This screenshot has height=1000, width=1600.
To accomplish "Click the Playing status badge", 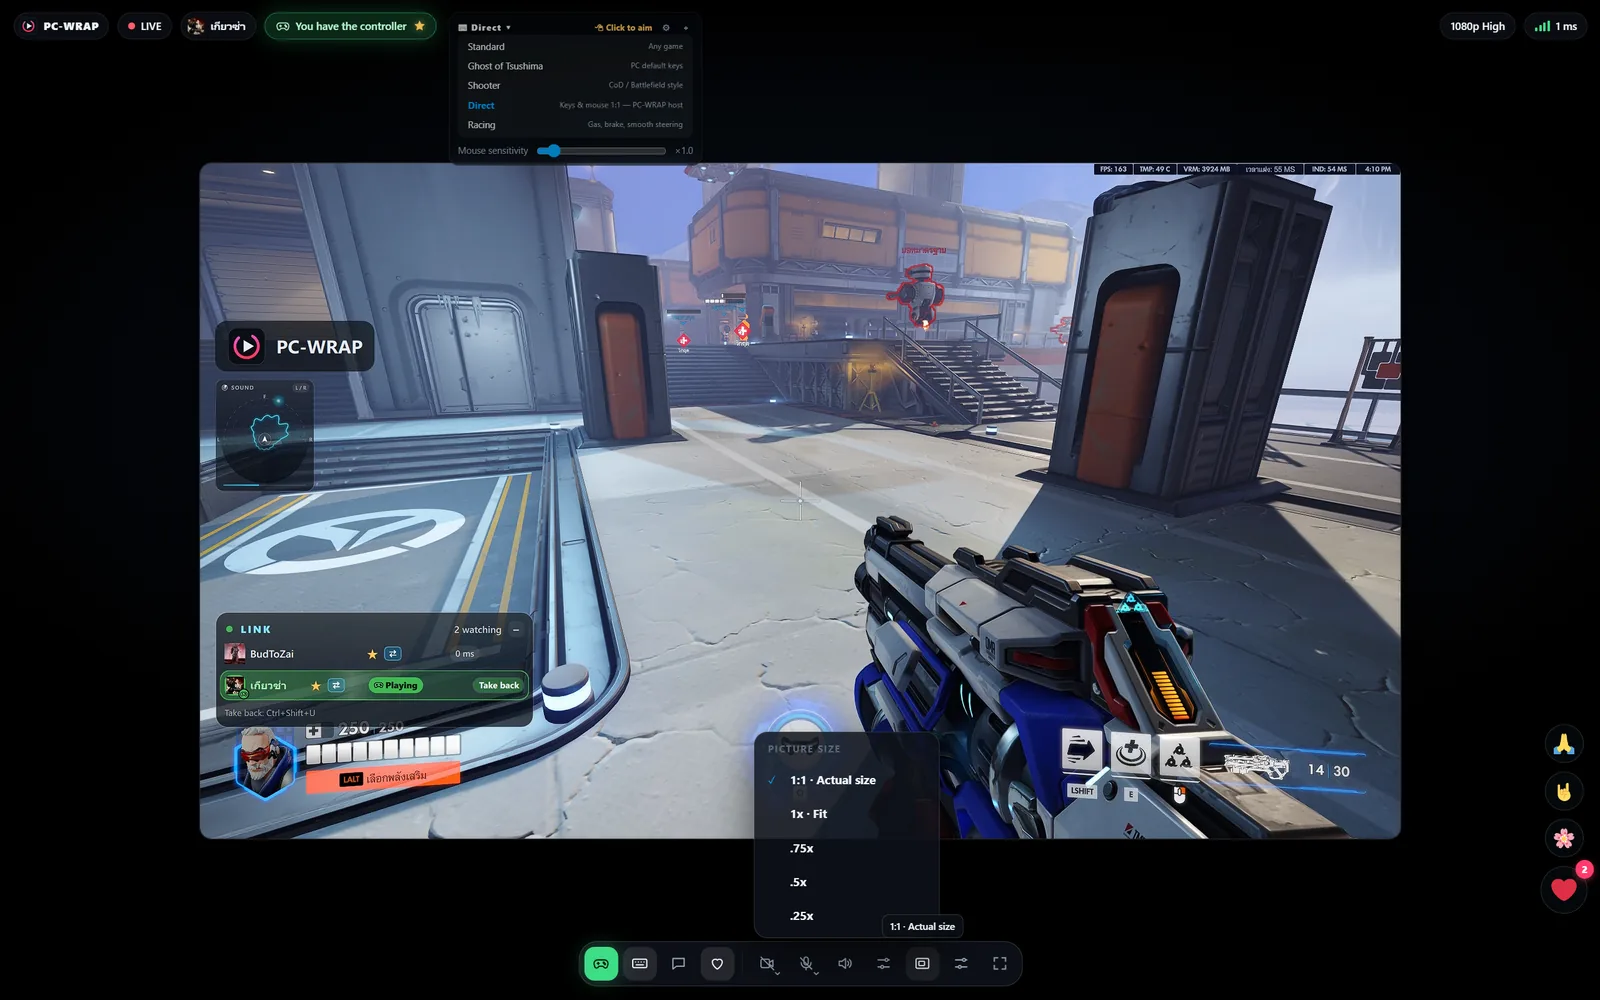I will [395, 685].
